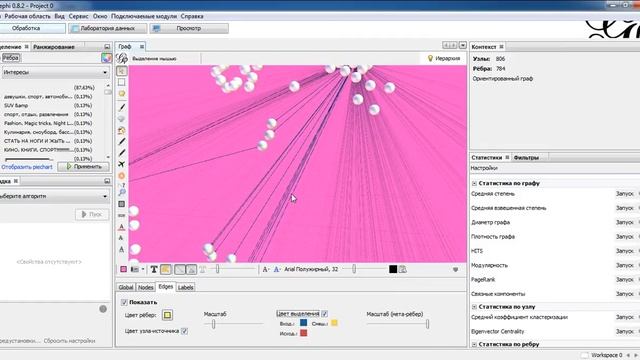Viewport: 640px width, 360px height.
Task: Switch to the Просмотр tab
Action: coord(189,28)
